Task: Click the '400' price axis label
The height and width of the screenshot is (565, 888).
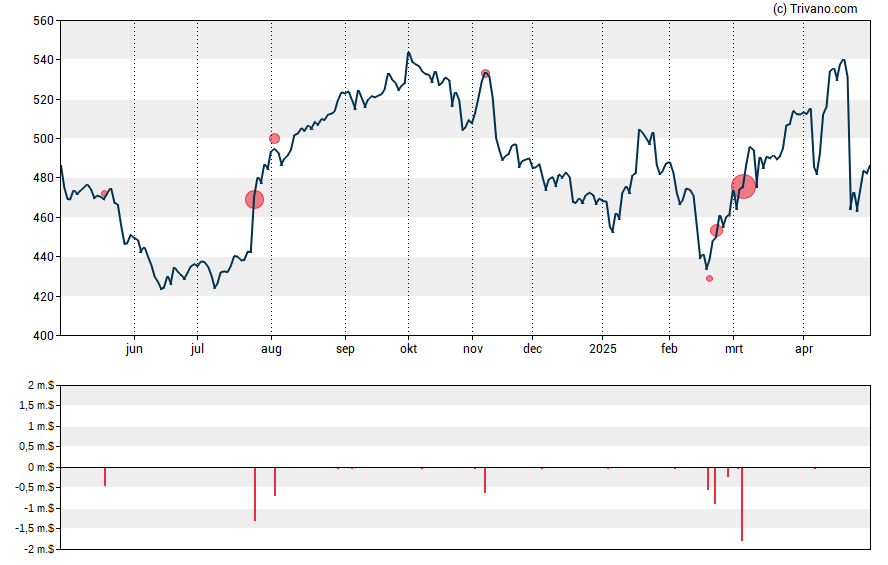Action: [x=44, y=336]
